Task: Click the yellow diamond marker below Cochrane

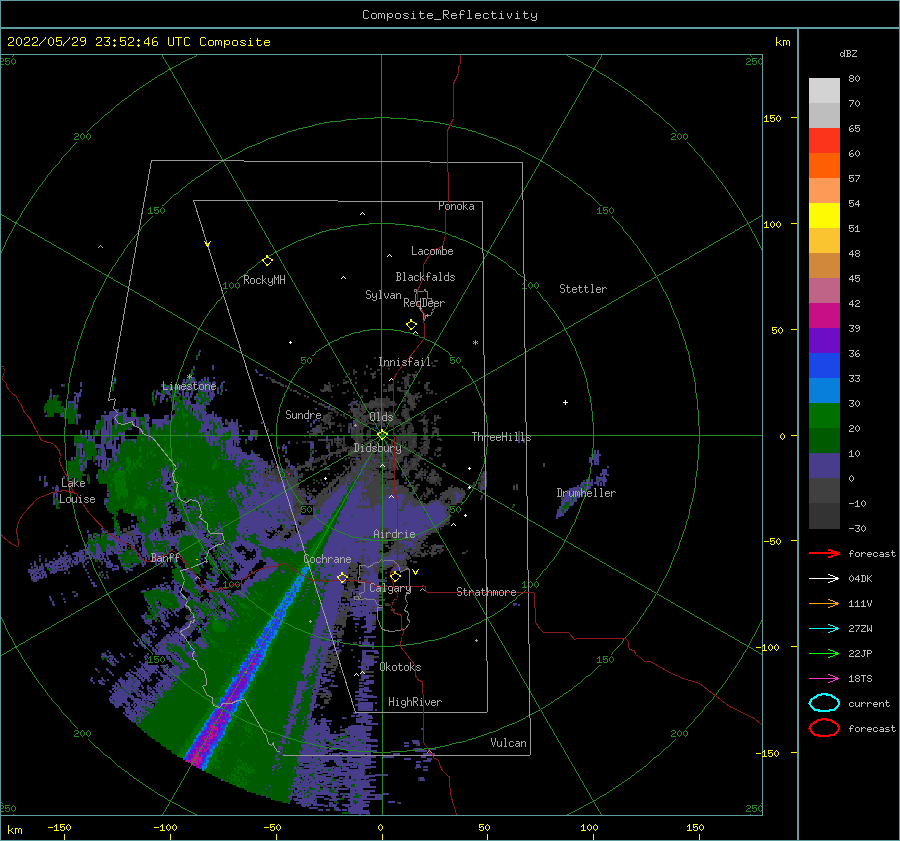Action: [x=342, y=577]
